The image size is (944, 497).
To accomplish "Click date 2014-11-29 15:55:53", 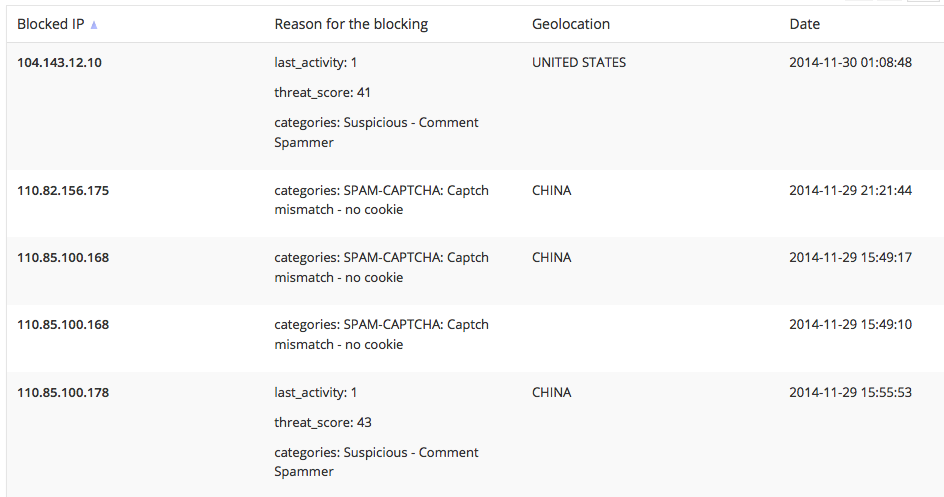I will (850, 393).
